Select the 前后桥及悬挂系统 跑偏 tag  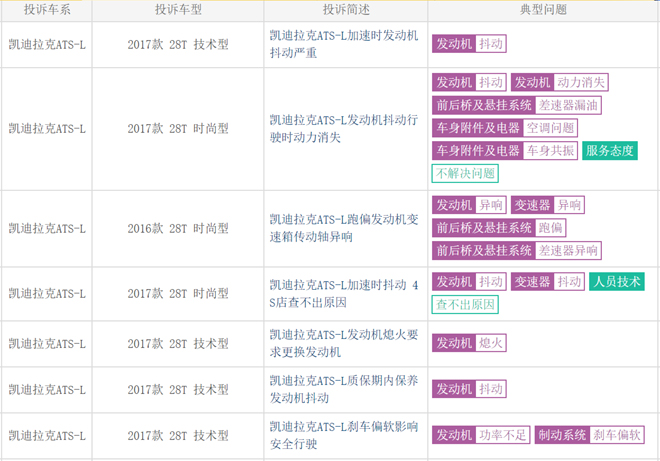[499, 228]
